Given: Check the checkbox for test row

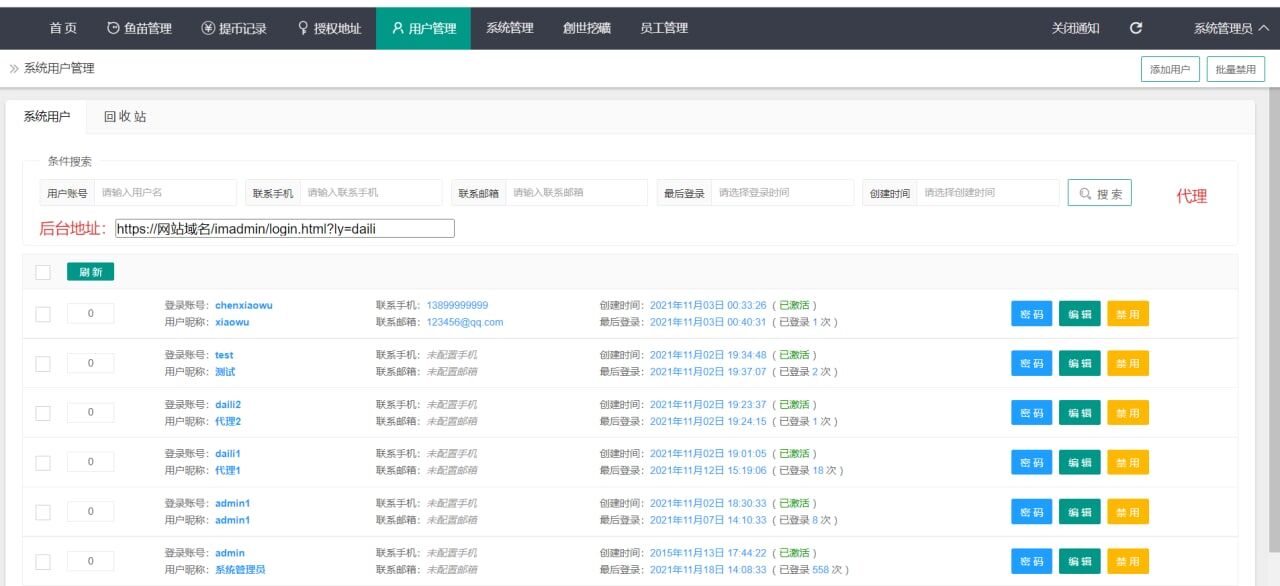Looking at the screenshot, I should pyautogui.click(x=43, y=363).
